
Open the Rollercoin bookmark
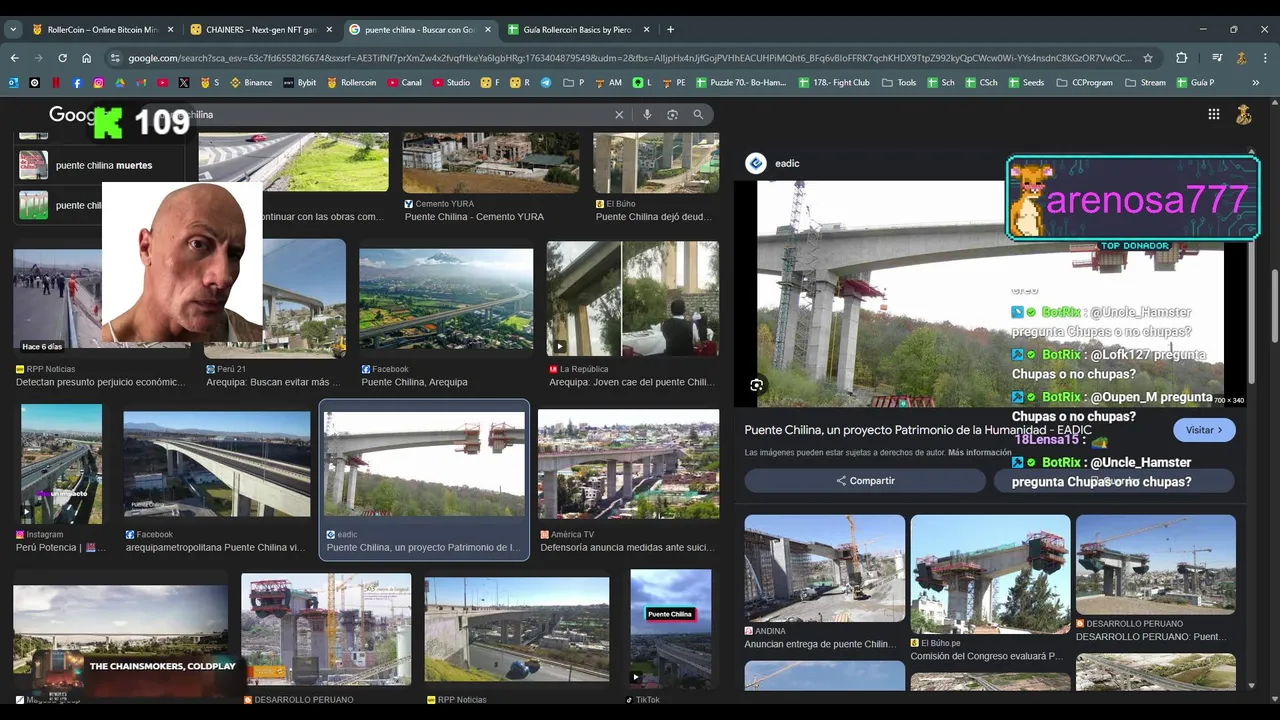pos(351,83)
